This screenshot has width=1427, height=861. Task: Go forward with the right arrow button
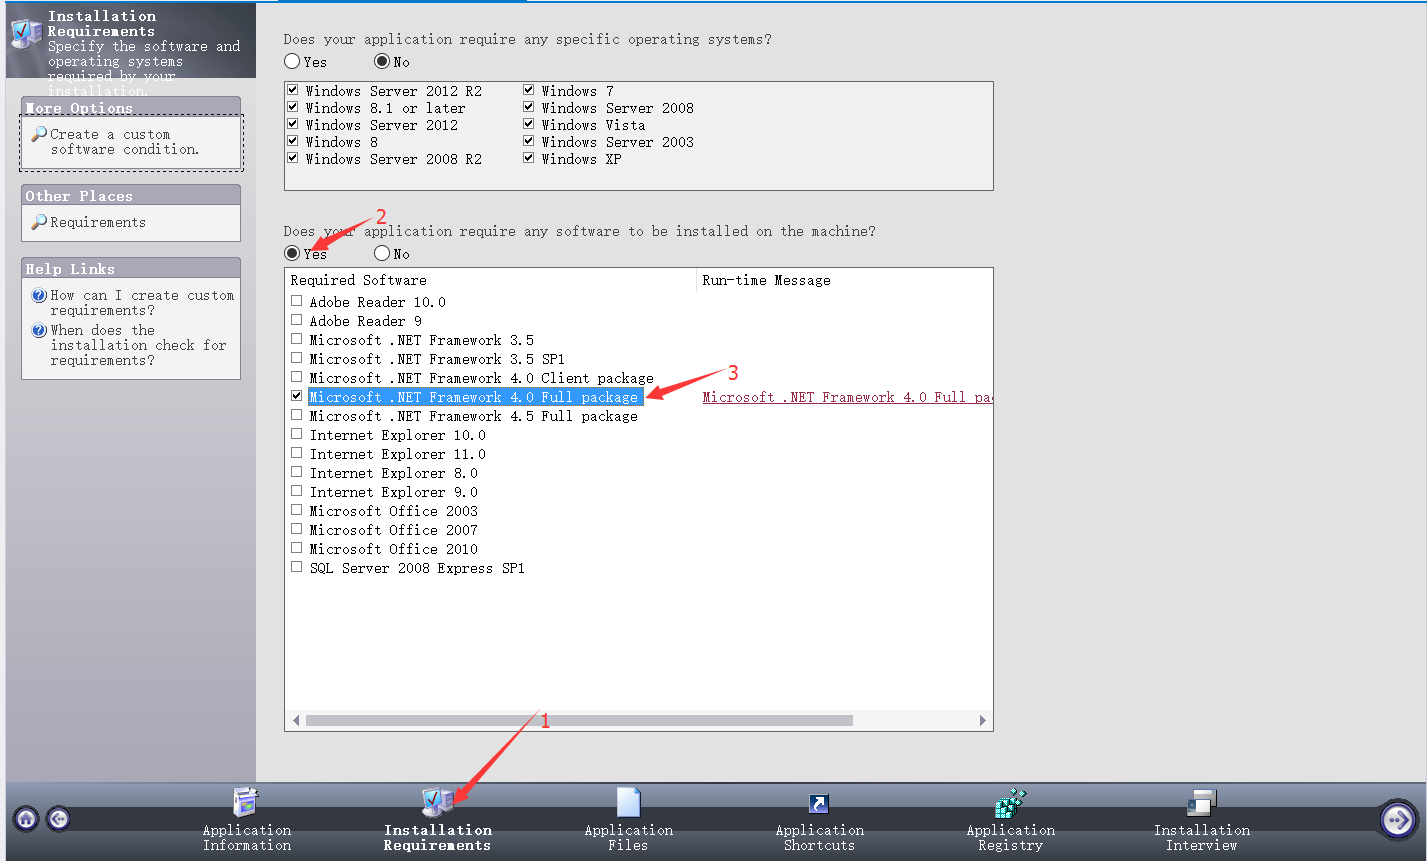1398,820
